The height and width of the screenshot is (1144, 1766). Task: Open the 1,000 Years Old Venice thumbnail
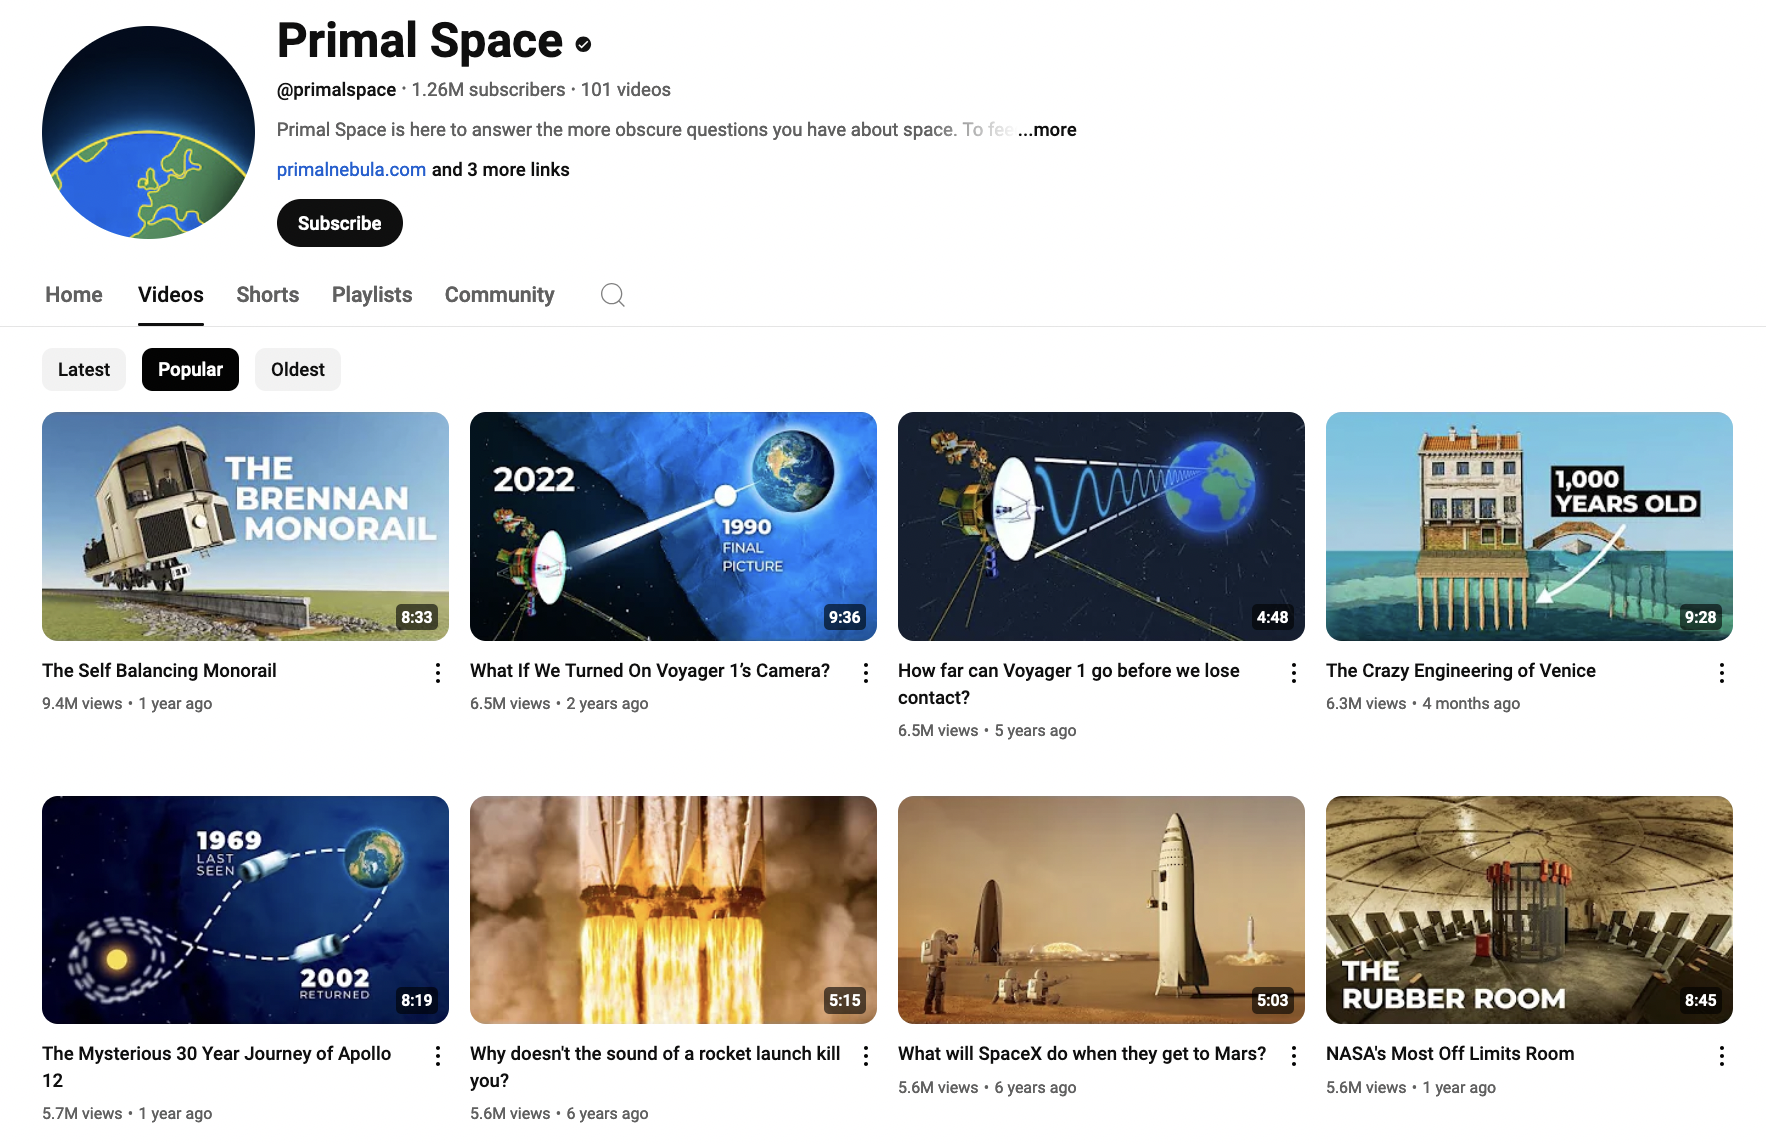[x=1529, y=526]
